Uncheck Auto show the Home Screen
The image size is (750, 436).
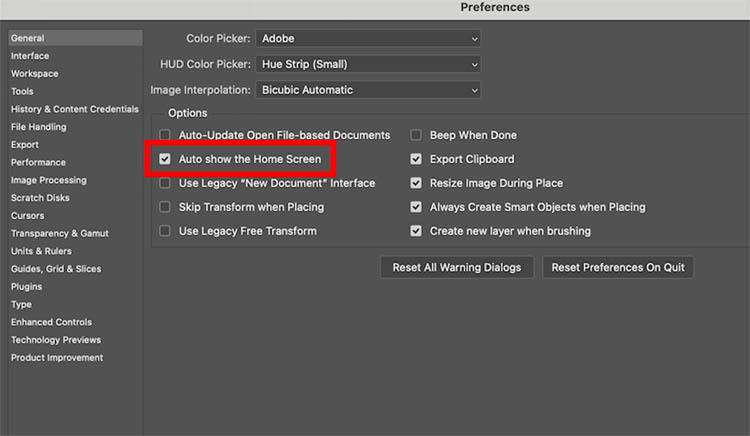click(x=165, y=159)
